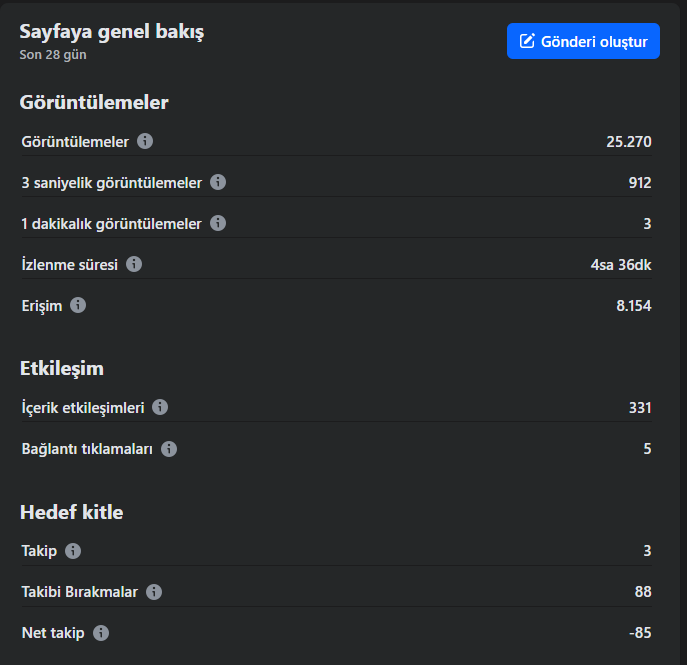
Task: Show info for 3 saniyelik görüntülemeler
Action: [x=218, y=182]
